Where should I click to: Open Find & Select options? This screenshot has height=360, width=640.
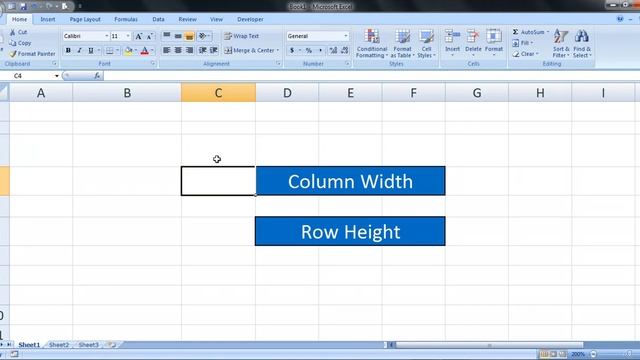(582, 44)
